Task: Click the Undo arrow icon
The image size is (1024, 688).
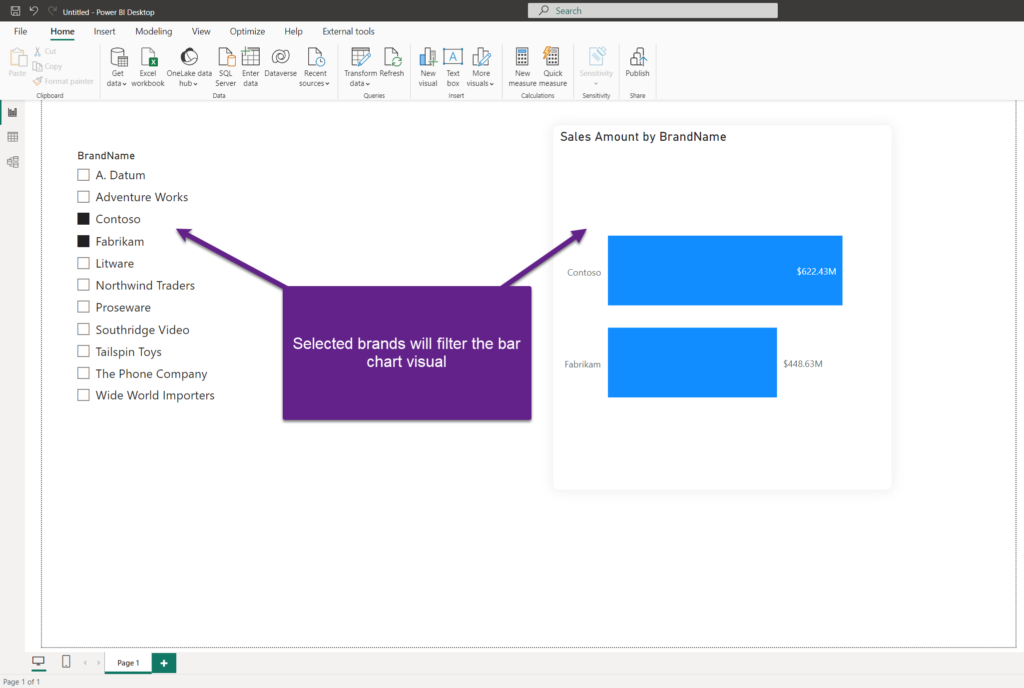Action: (34, 11)
